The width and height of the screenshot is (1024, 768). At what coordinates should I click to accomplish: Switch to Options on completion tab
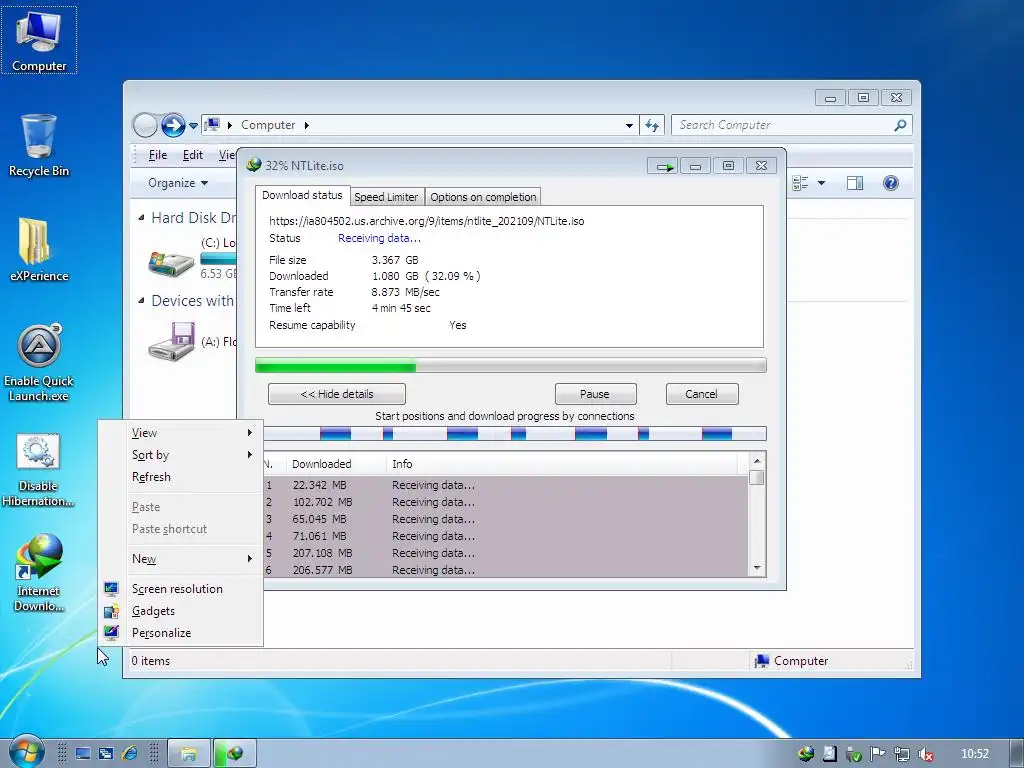(x=483, y=197)
